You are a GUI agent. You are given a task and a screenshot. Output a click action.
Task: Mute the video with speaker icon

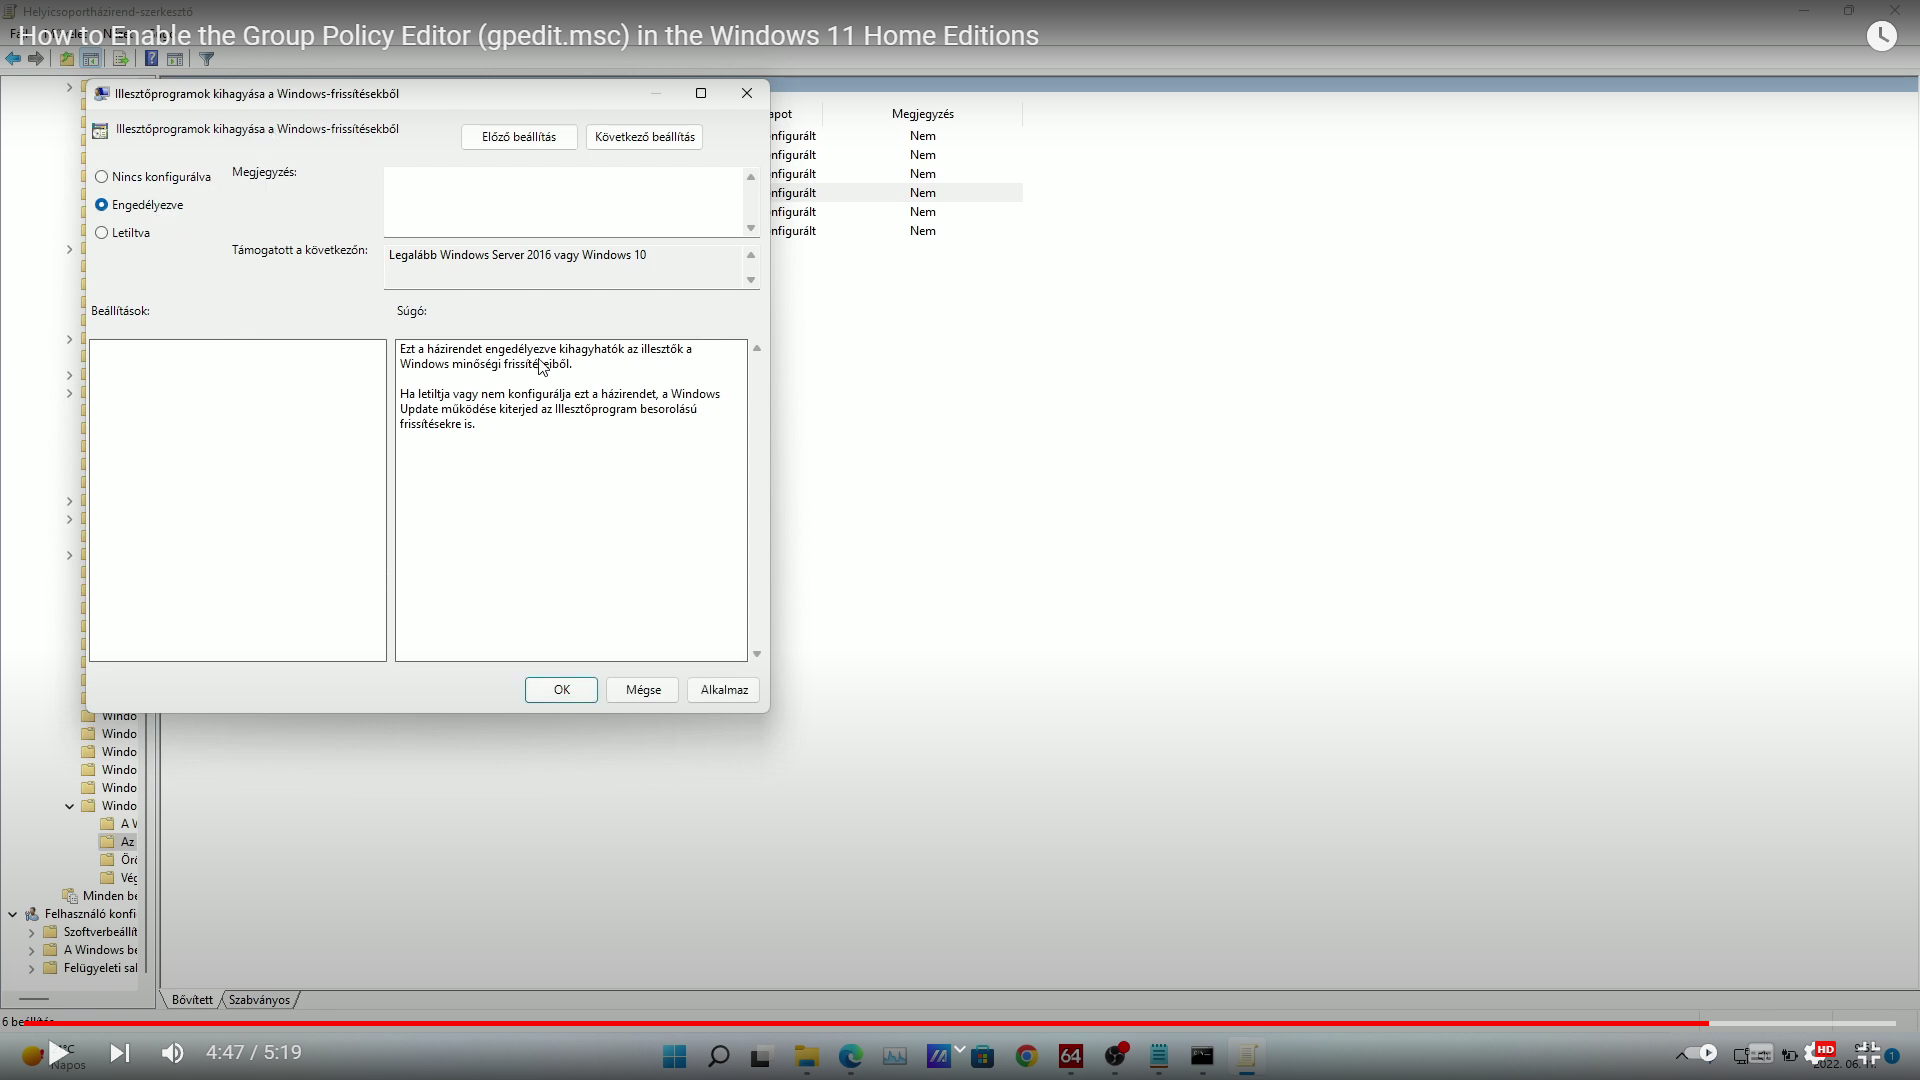point(173,1052)
